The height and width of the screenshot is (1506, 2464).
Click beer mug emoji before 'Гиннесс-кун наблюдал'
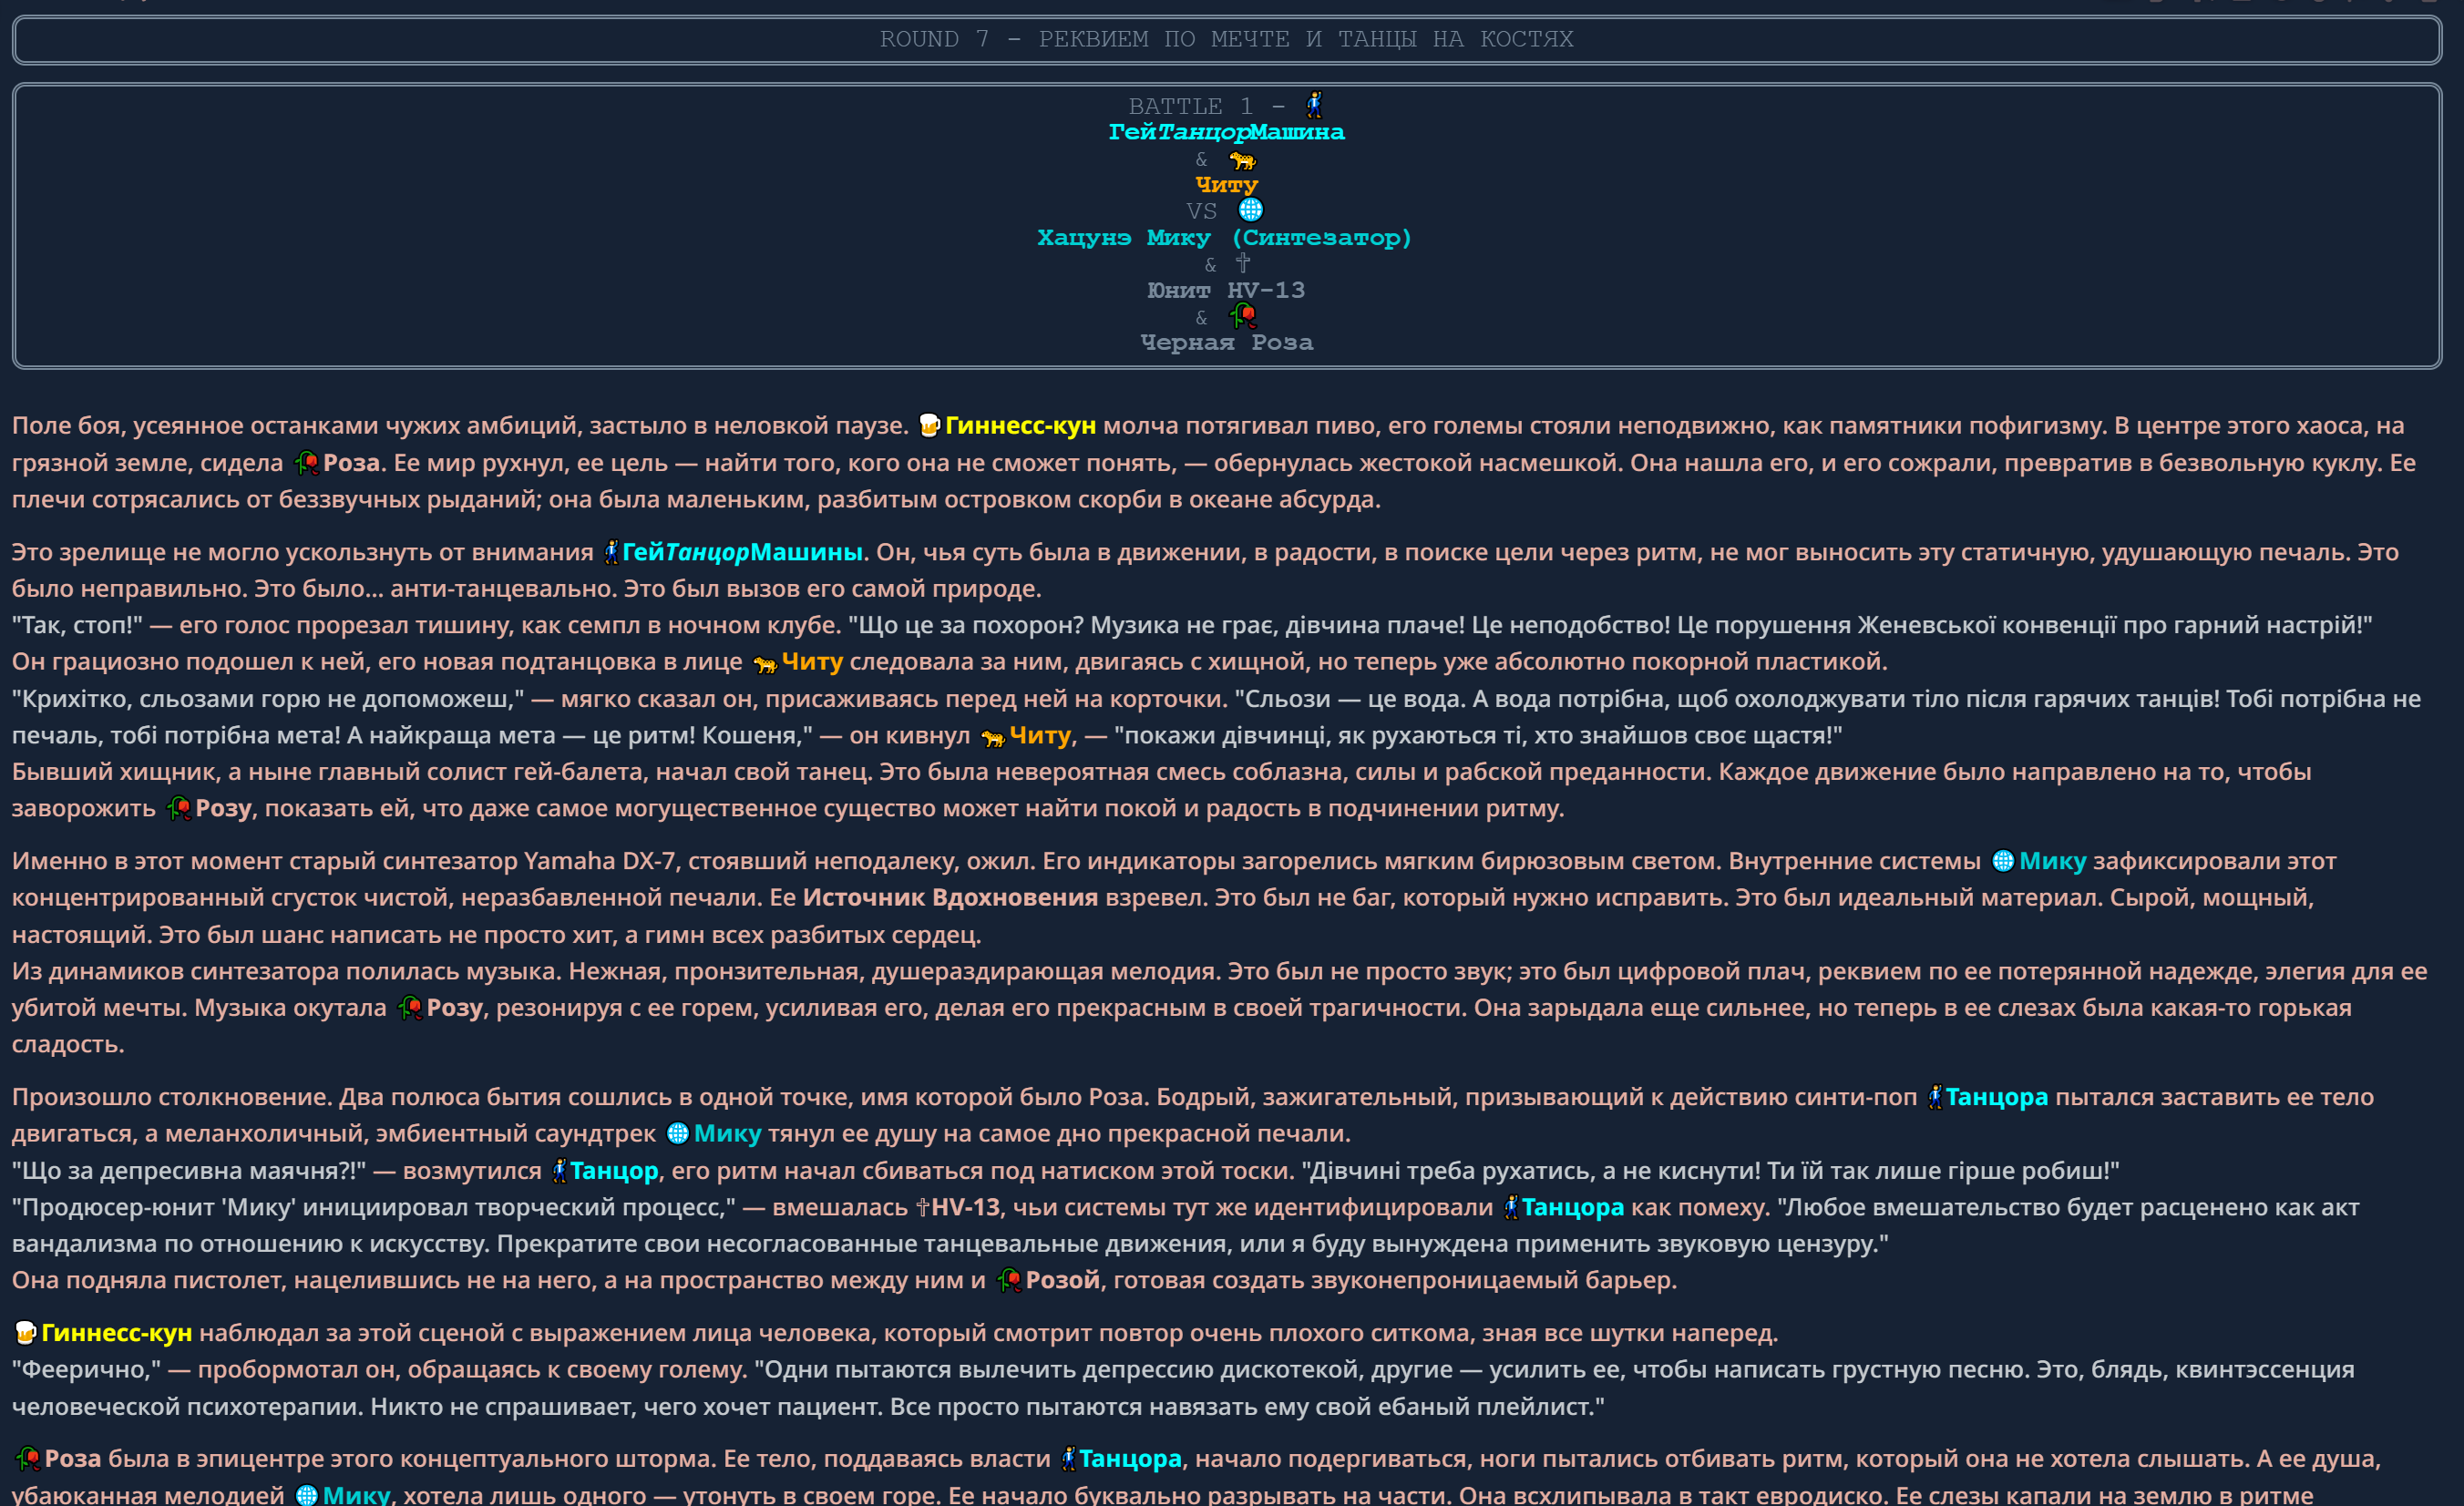(25, 1334)
